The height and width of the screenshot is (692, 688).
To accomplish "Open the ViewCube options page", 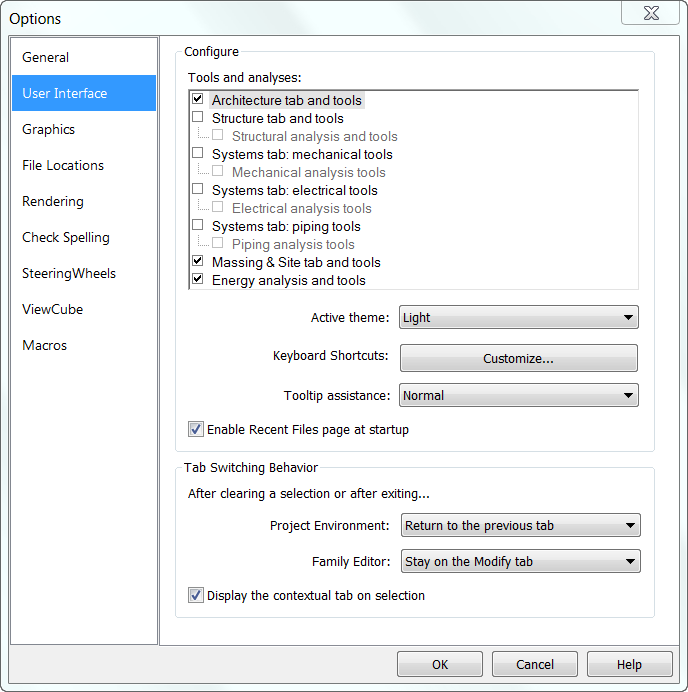I will tap(84, 309).
